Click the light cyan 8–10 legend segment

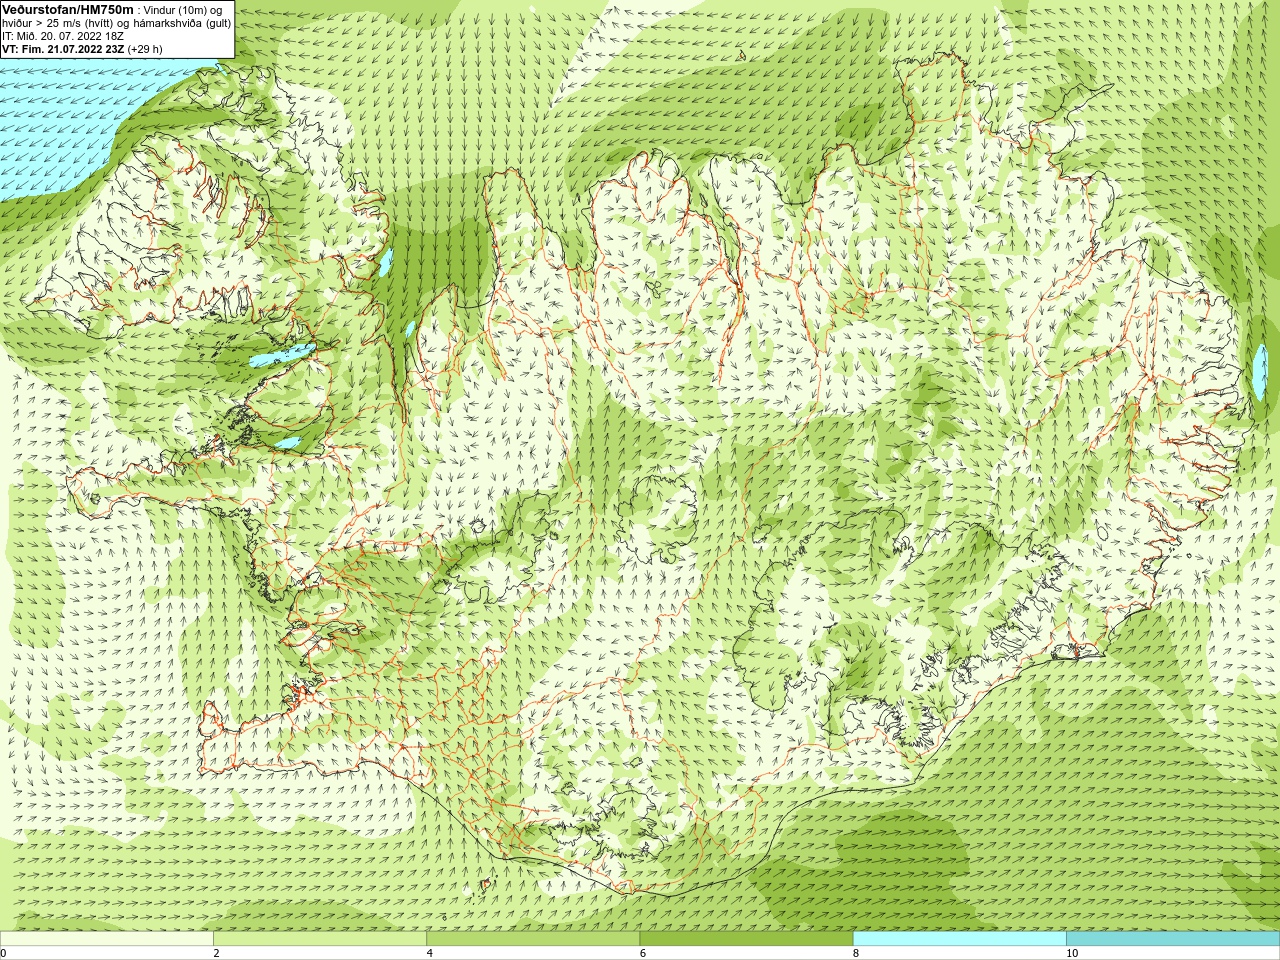click(x=960, y=939)
